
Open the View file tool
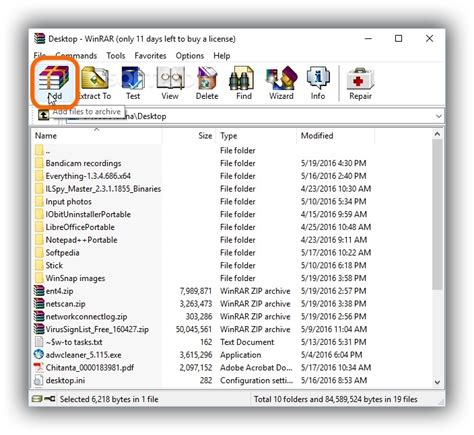[170, 78]
